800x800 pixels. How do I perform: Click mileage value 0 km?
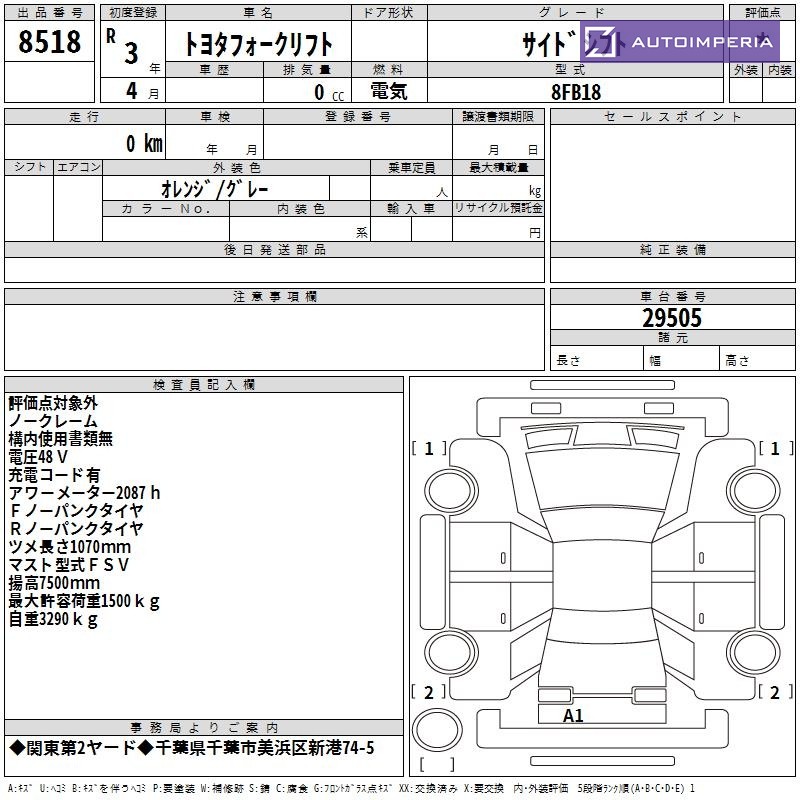[144, 143]
